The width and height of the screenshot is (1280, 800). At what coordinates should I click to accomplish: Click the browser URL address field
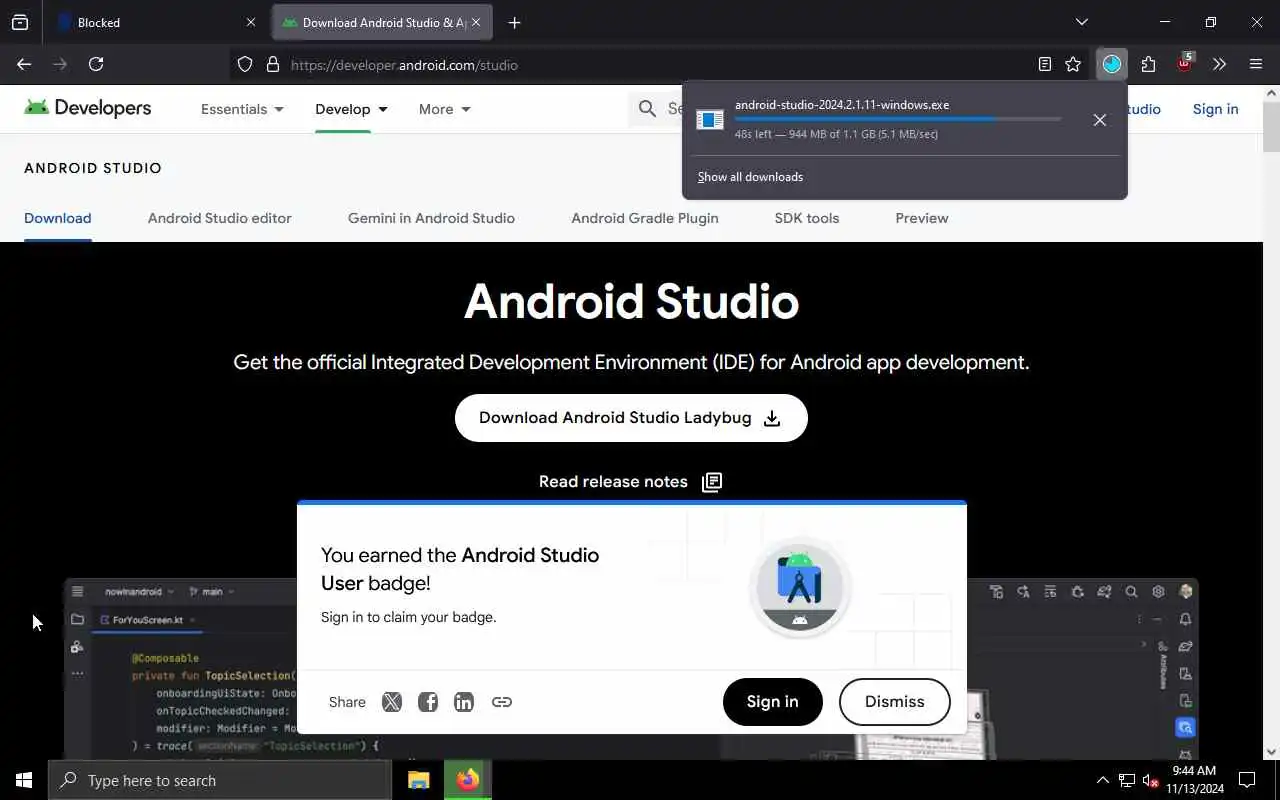coord(660,65)
